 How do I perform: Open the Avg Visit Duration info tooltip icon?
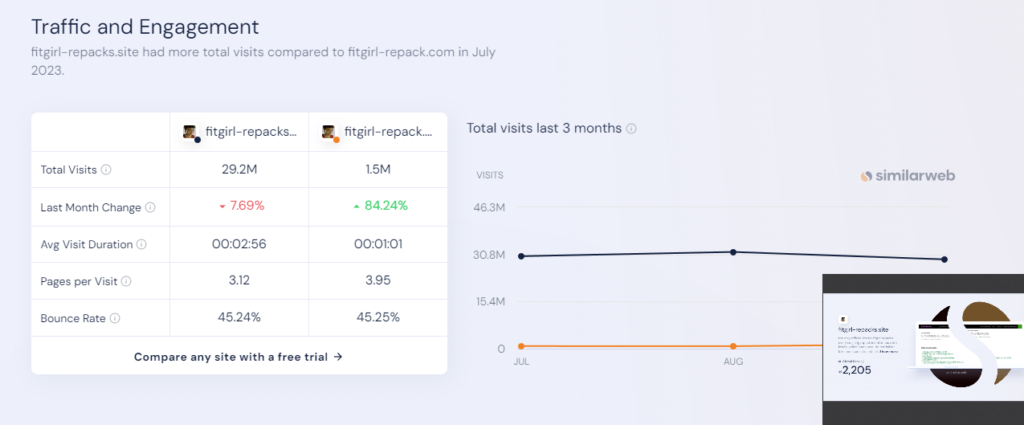tap(142, 245)
